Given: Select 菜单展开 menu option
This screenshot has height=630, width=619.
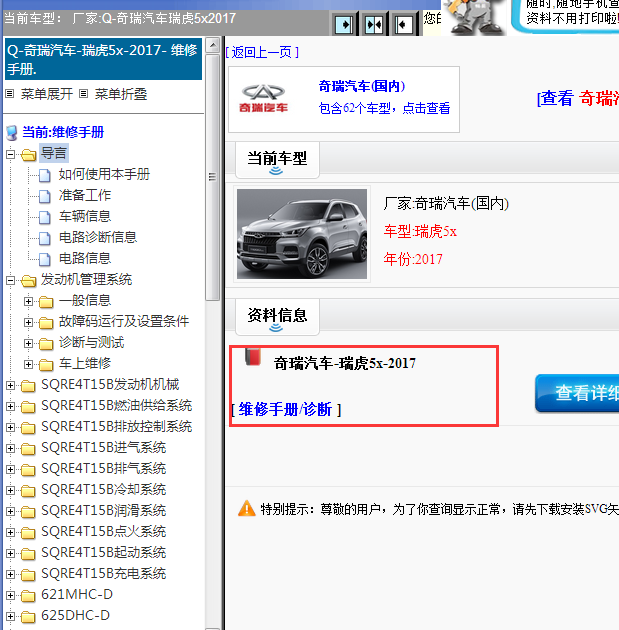Looking at the screenshot, I should coord(47,94).
